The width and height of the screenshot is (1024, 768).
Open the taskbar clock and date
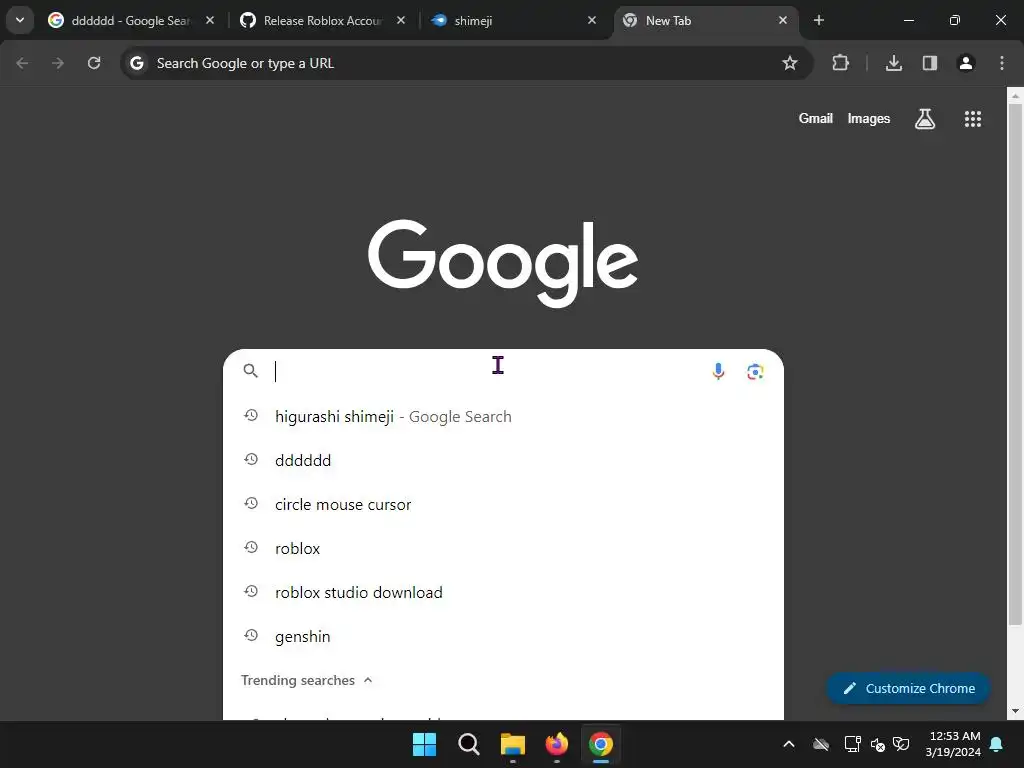[953, 744]
